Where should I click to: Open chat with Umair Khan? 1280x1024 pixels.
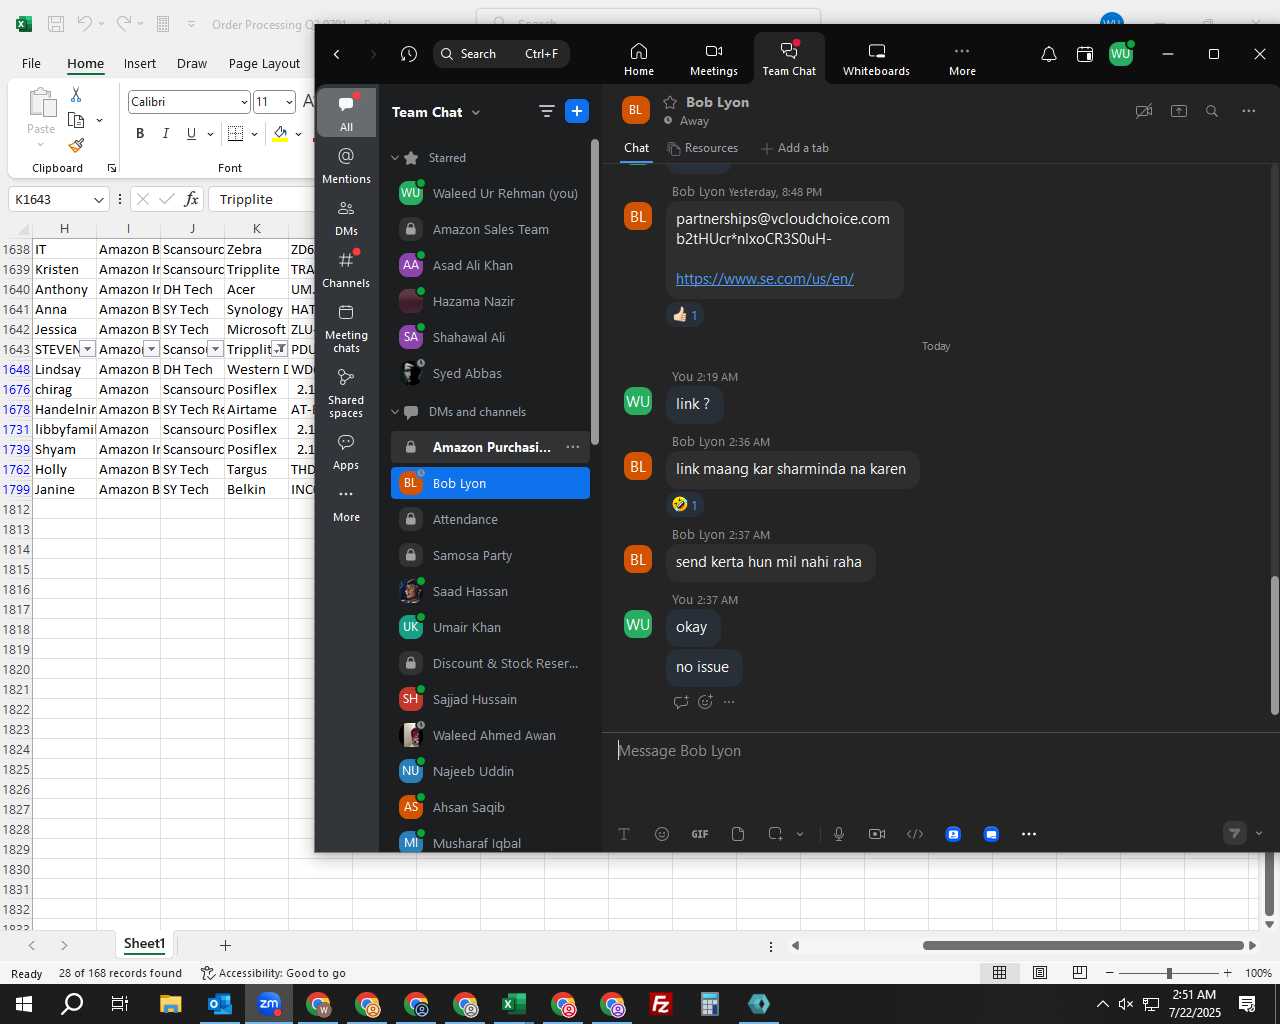490,628
